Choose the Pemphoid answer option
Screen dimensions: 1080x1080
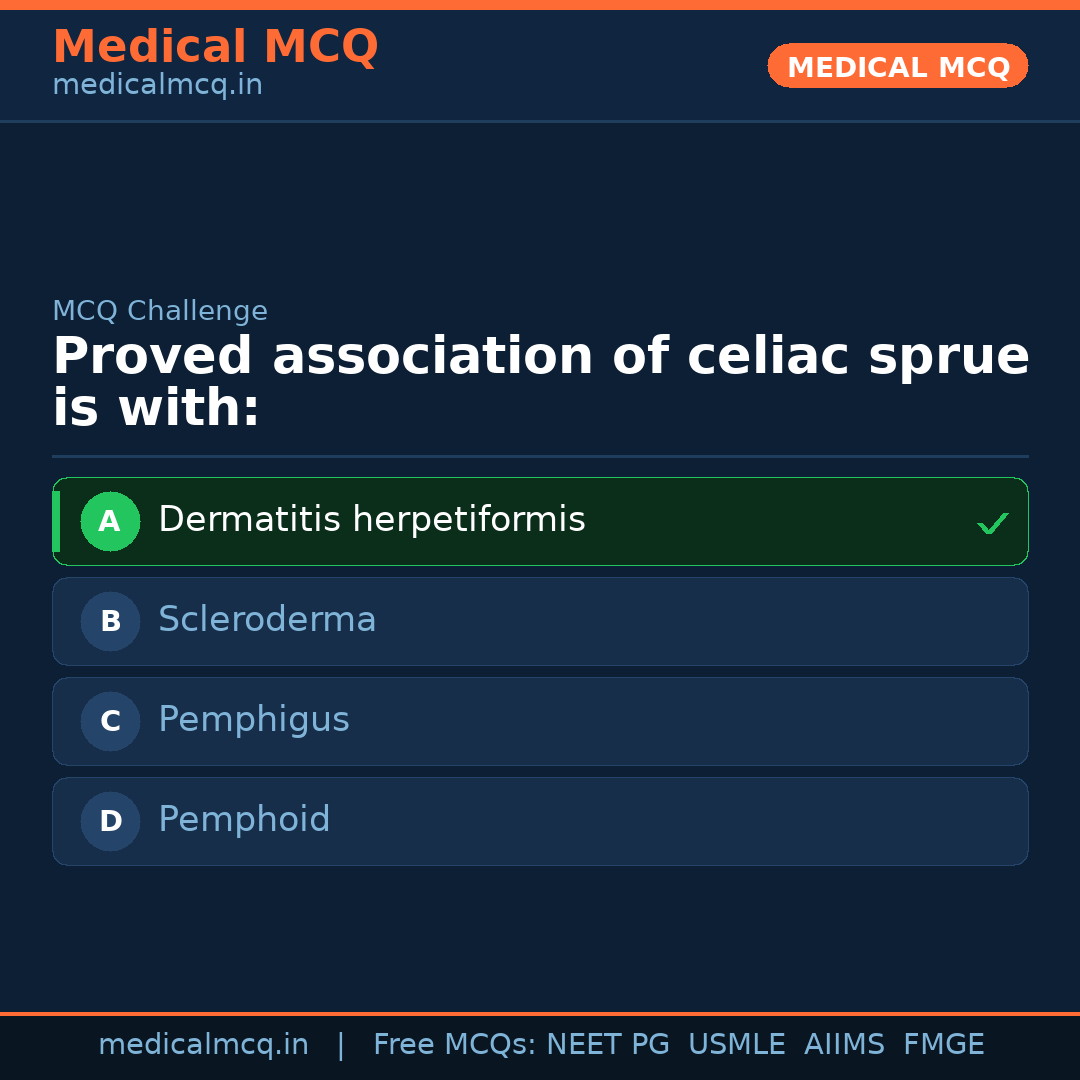click(x=244, y=820)
